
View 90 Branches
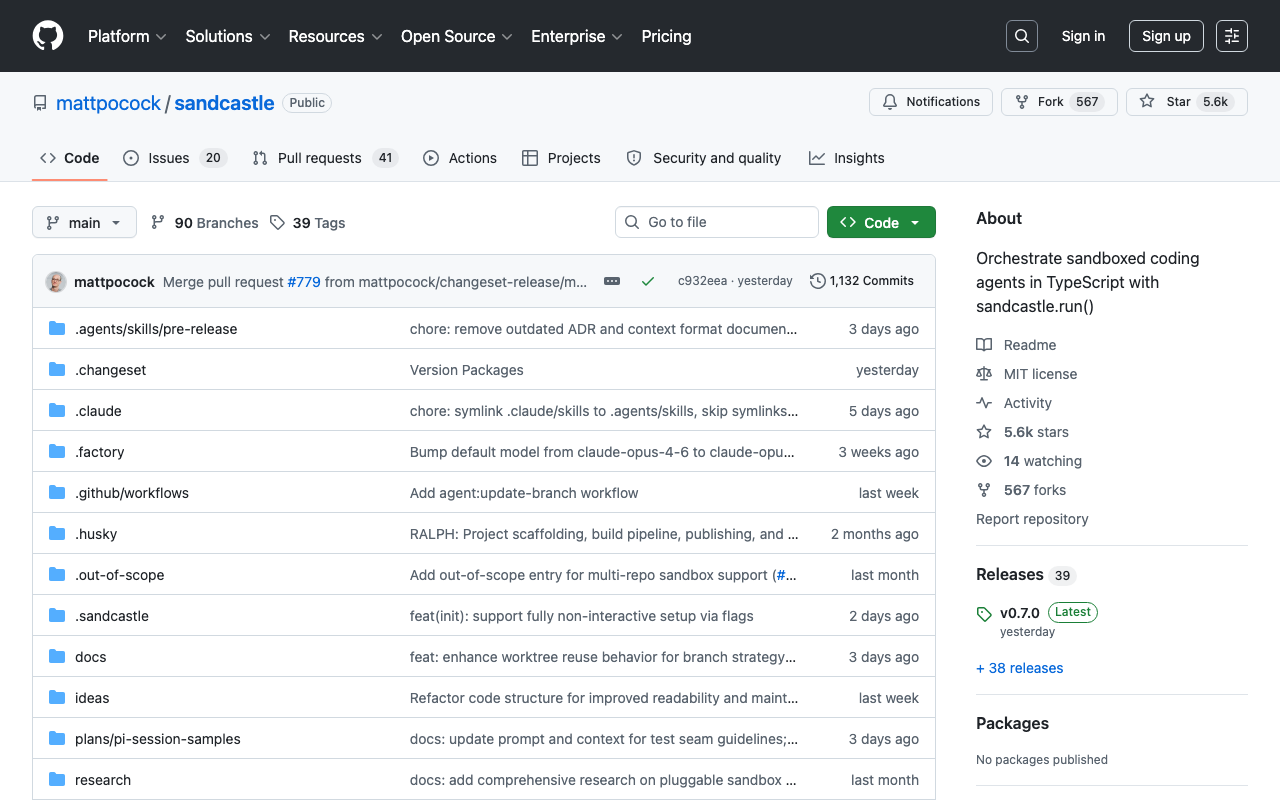tap(205, 223)
